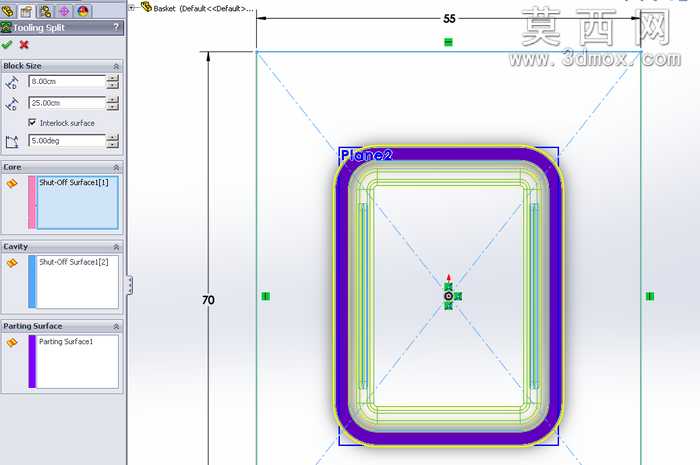The width and height of the screenshot is (700, 465).
Task: Increase the 25.00cm depth value
Action: coord(113,100)
